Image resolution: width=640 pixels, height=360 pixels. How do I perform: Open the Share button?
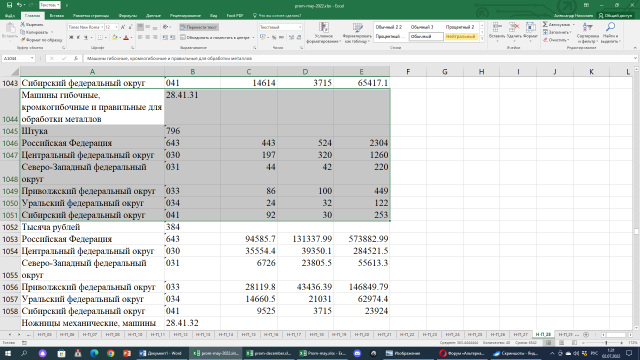tap(616, 16)
